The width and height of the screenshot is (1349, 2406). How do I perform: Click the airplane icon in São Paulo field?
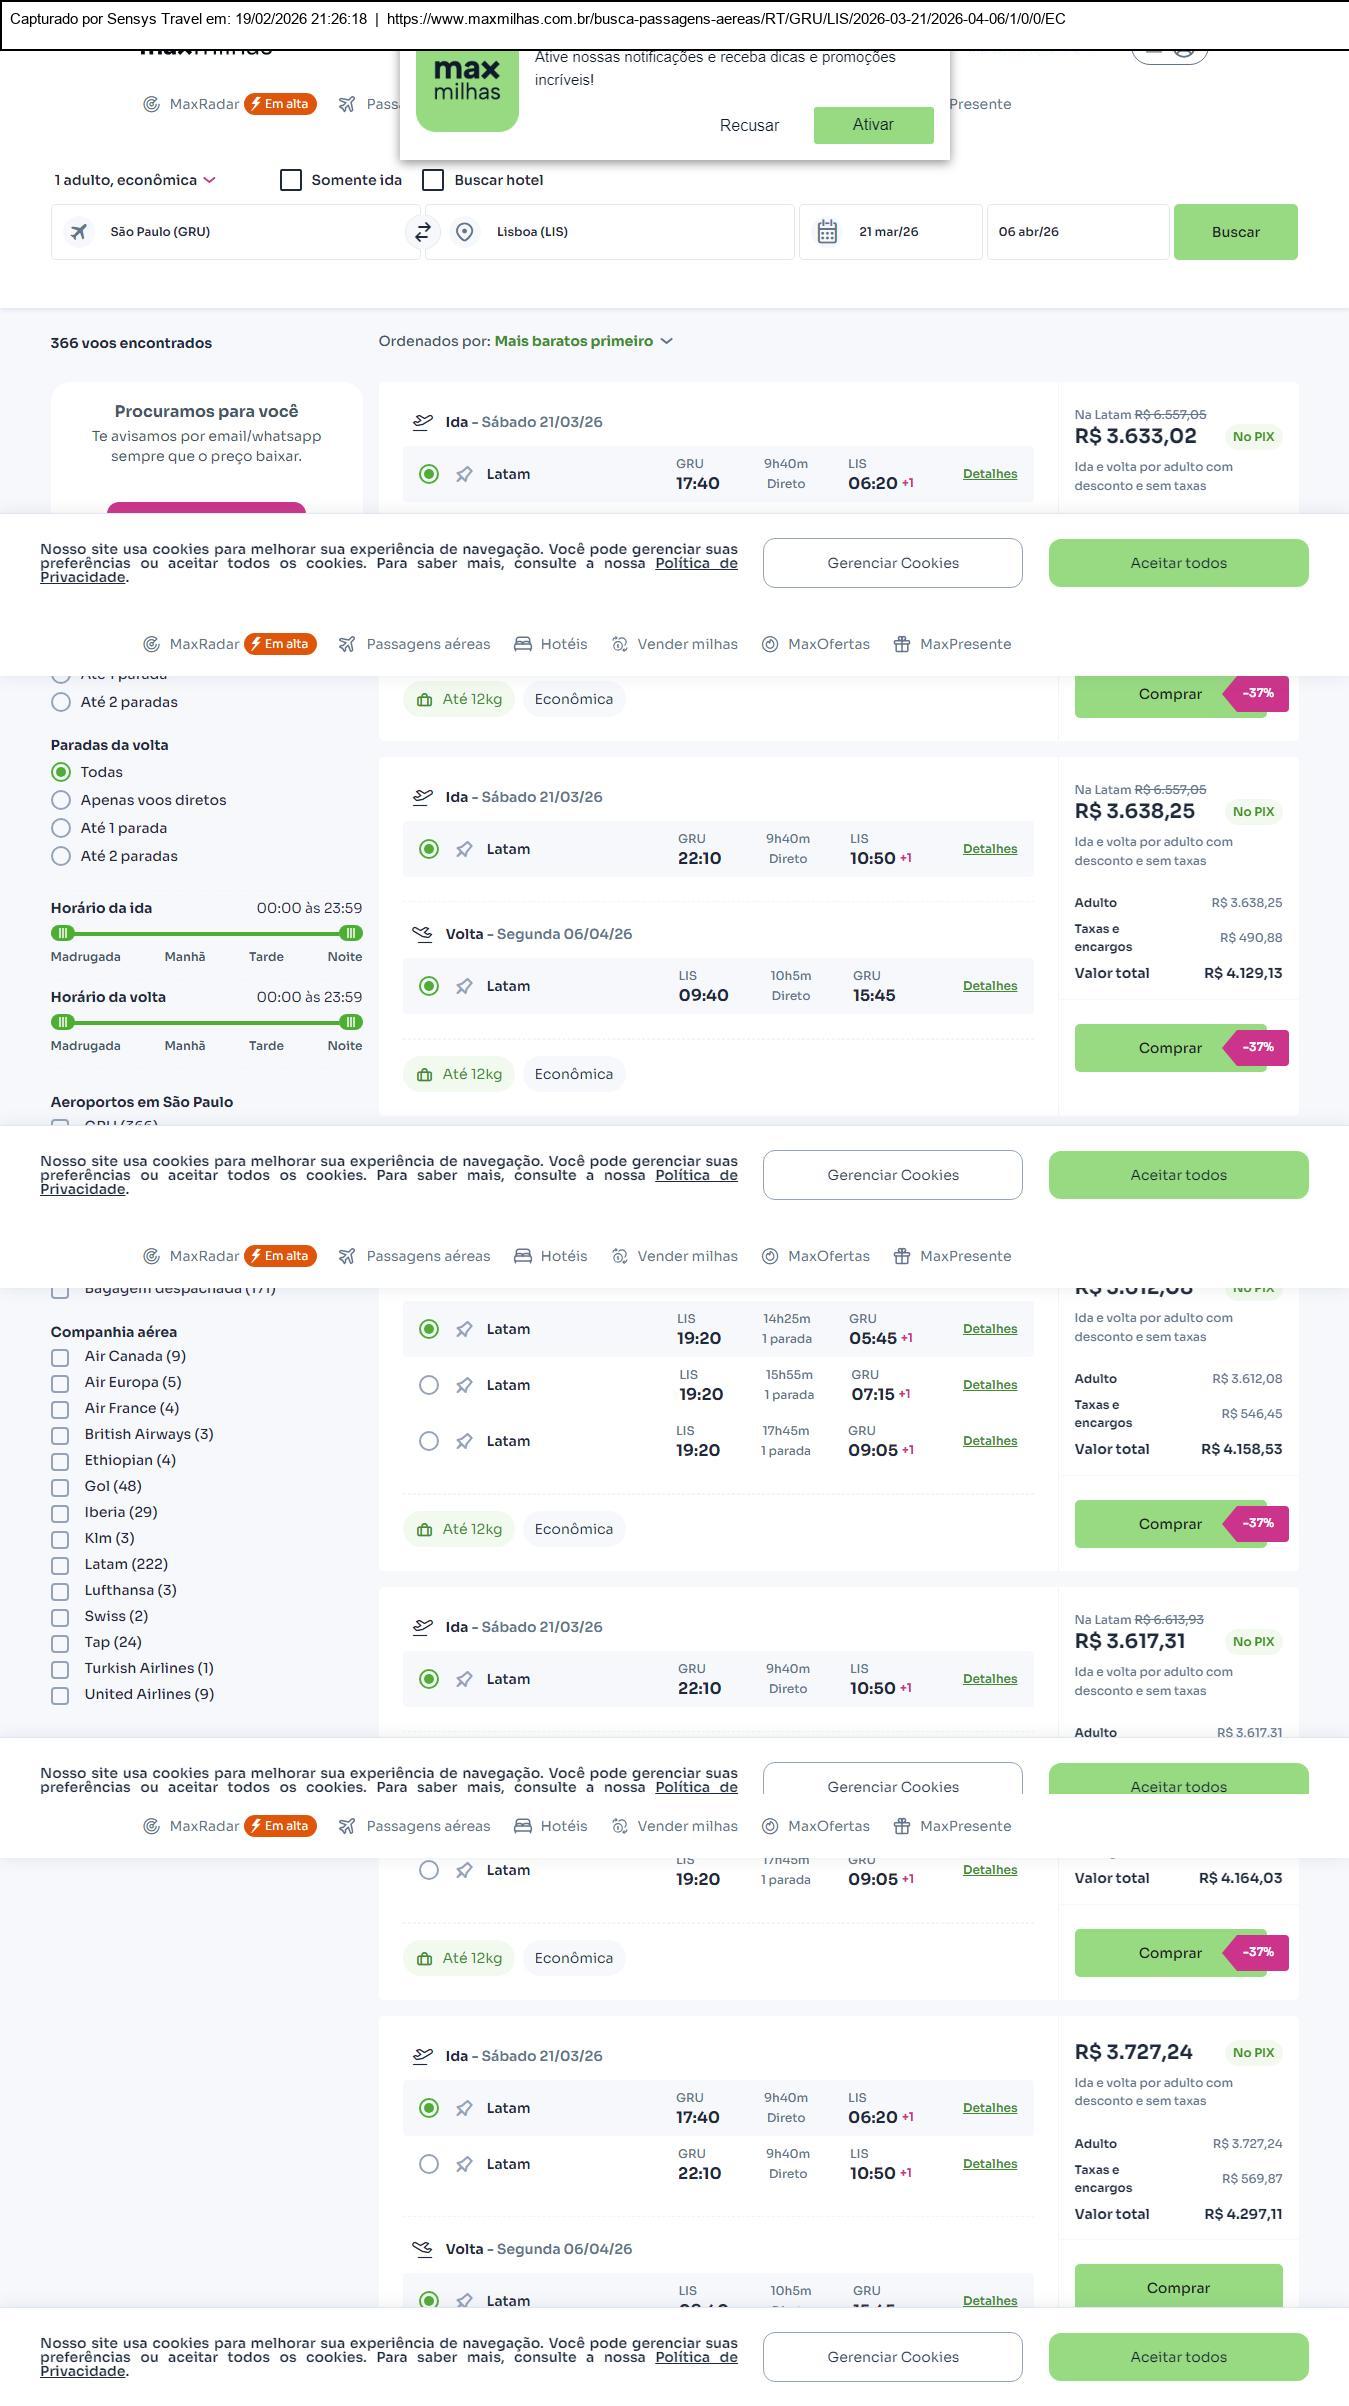coord(78,232)
